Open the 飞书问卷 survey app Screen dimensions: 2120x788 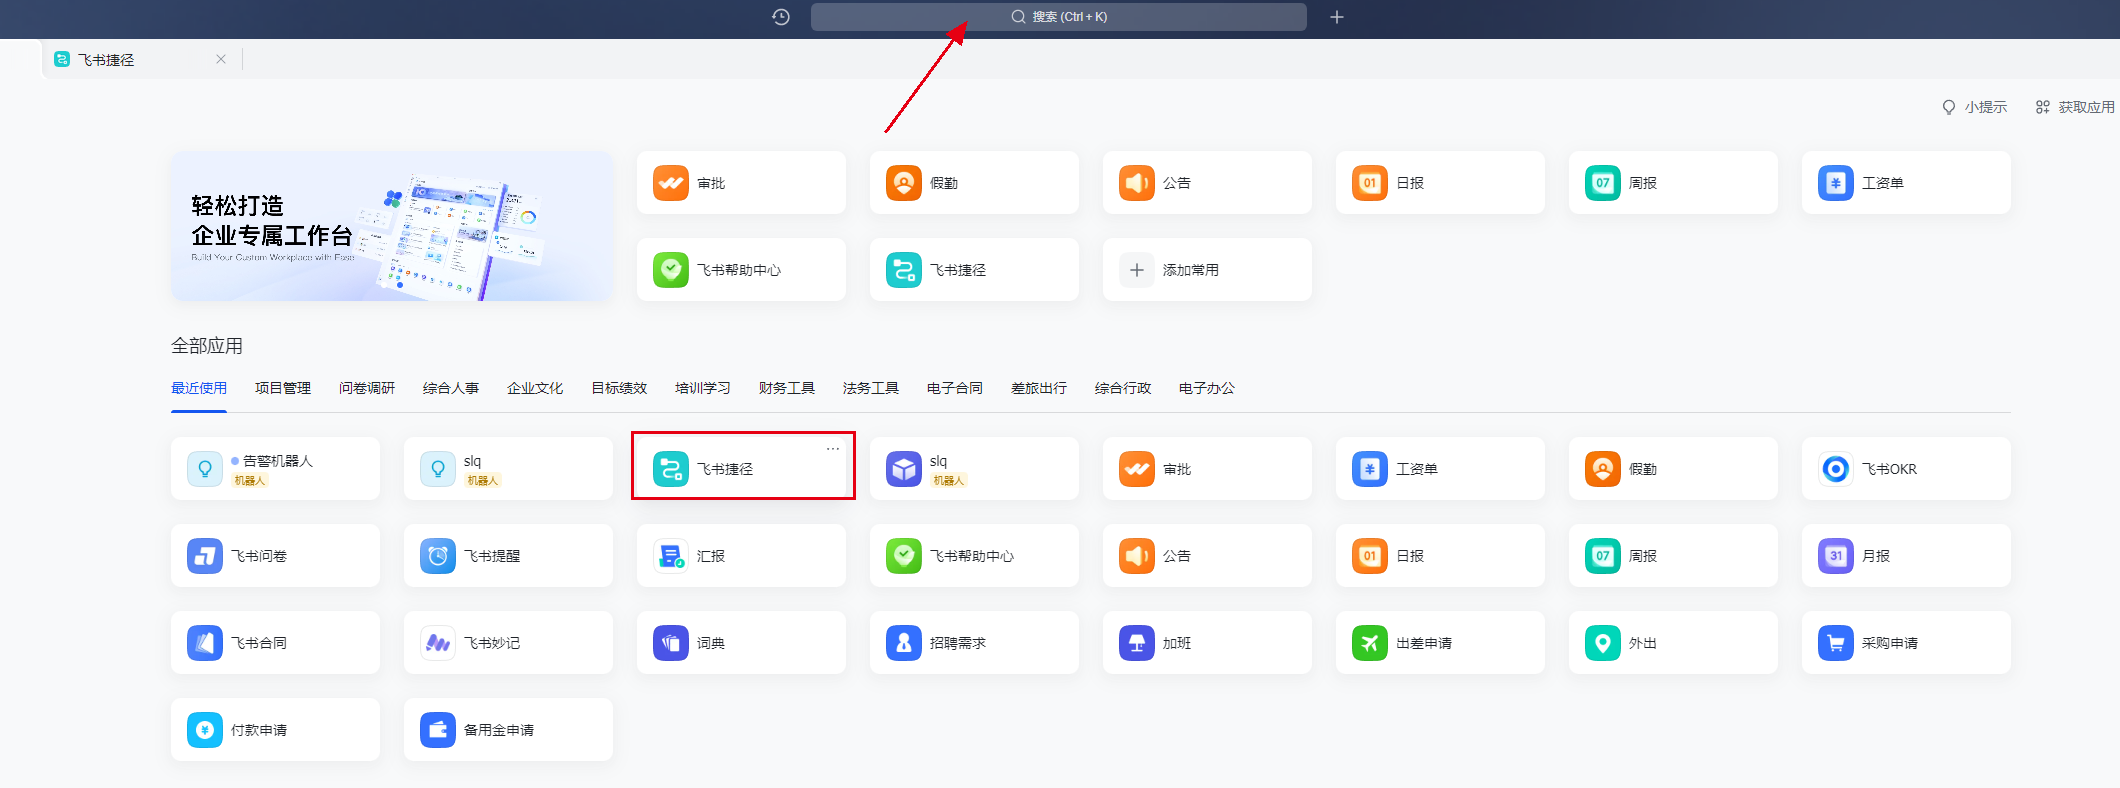click(275, 556)
